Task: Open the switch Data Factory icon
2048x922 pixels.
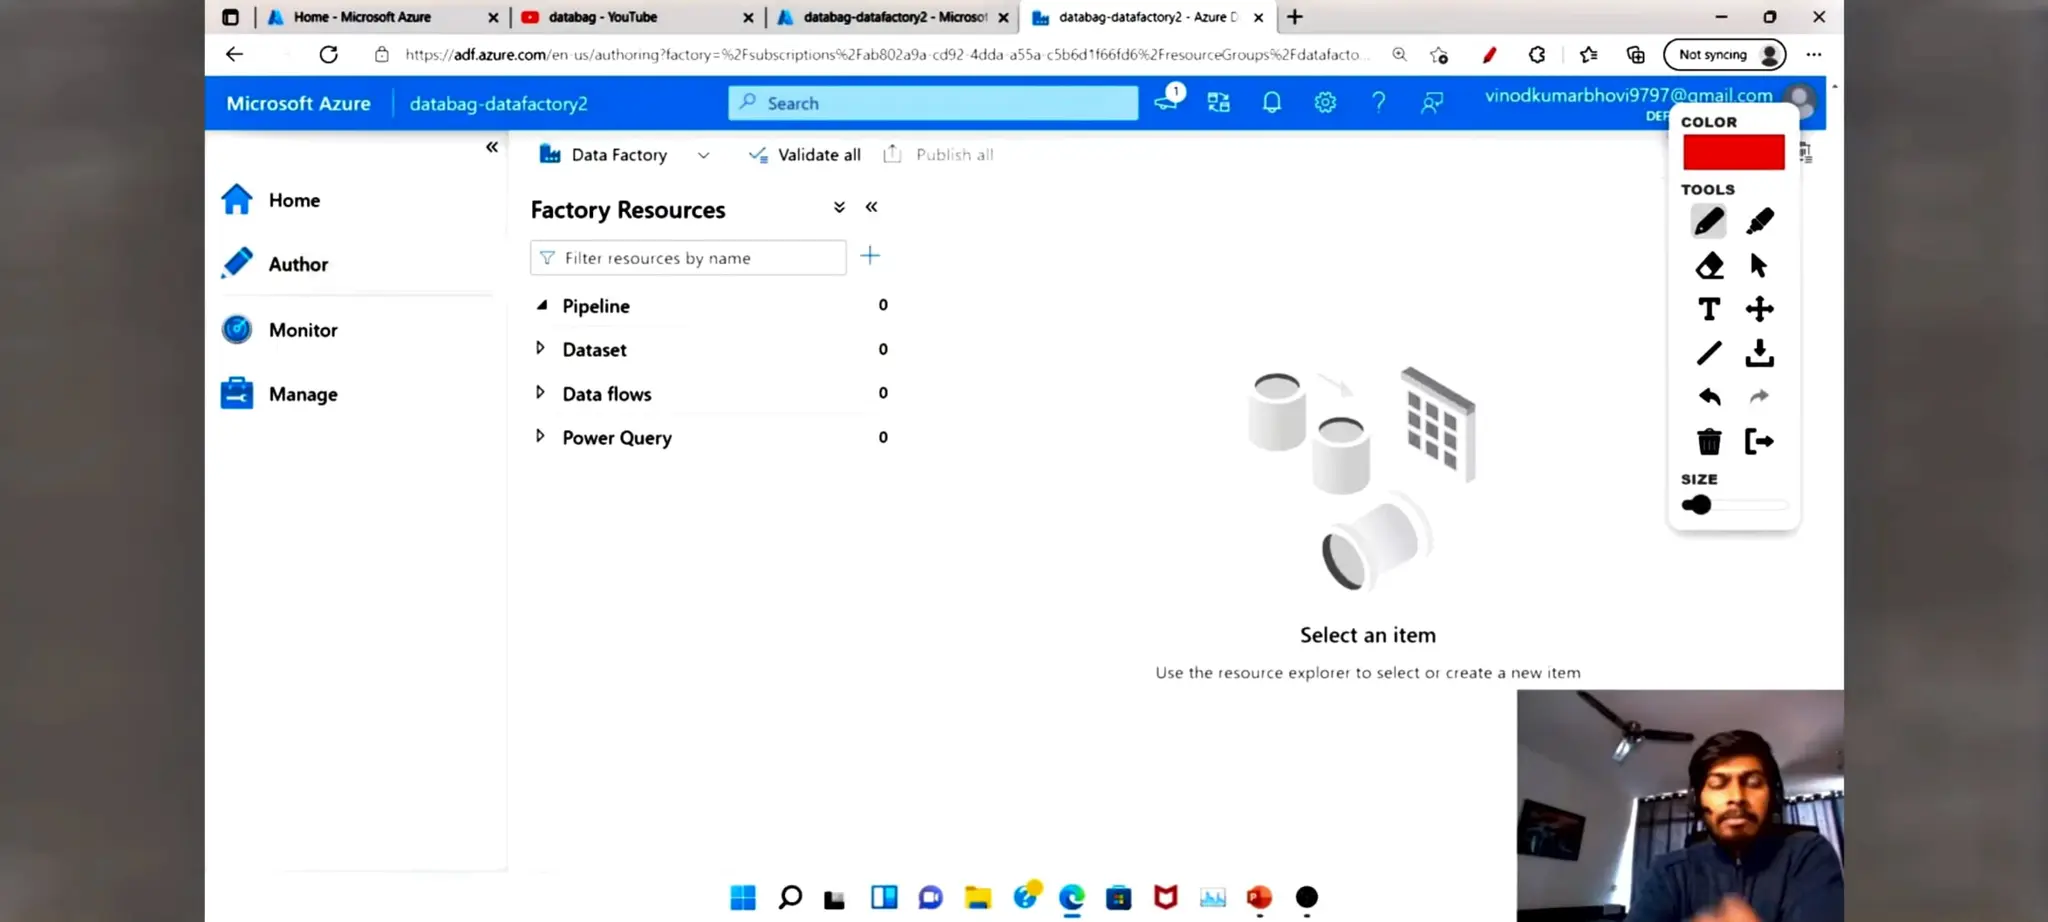Action: [1218, 103]
